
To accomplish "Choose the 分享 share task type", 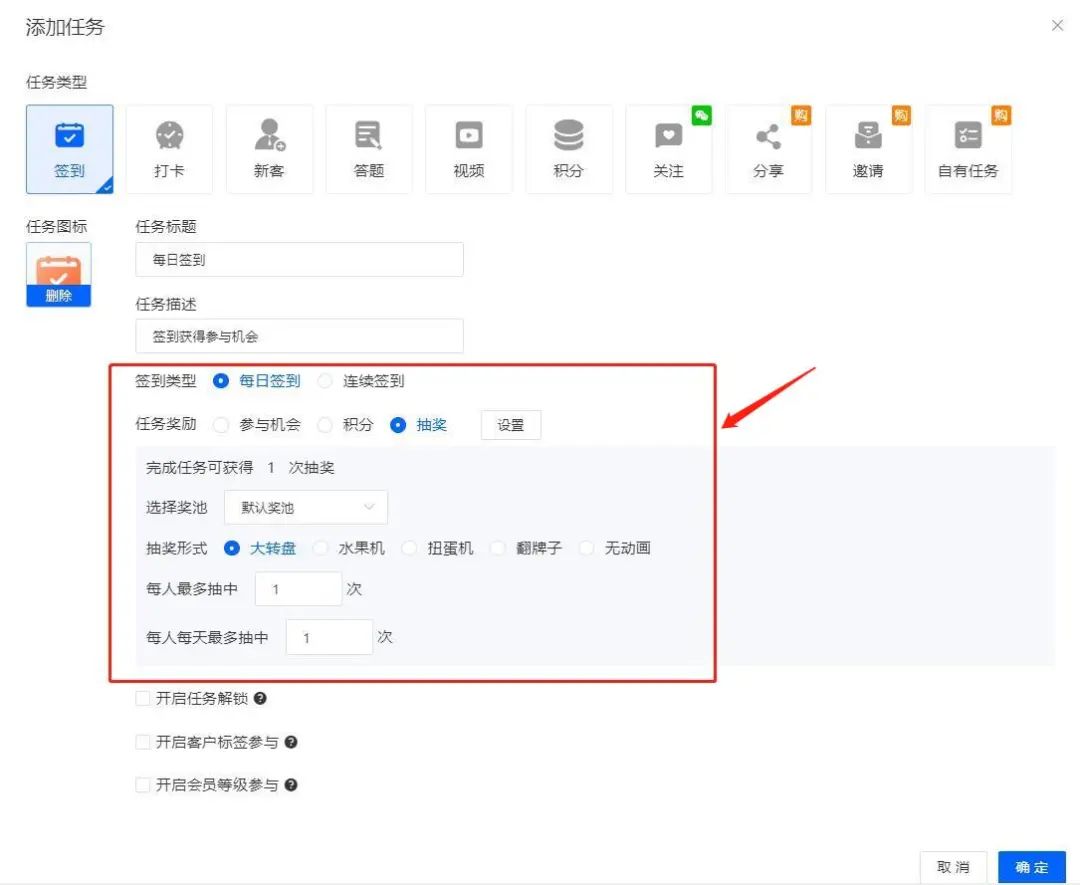I will tap(769, 149).
